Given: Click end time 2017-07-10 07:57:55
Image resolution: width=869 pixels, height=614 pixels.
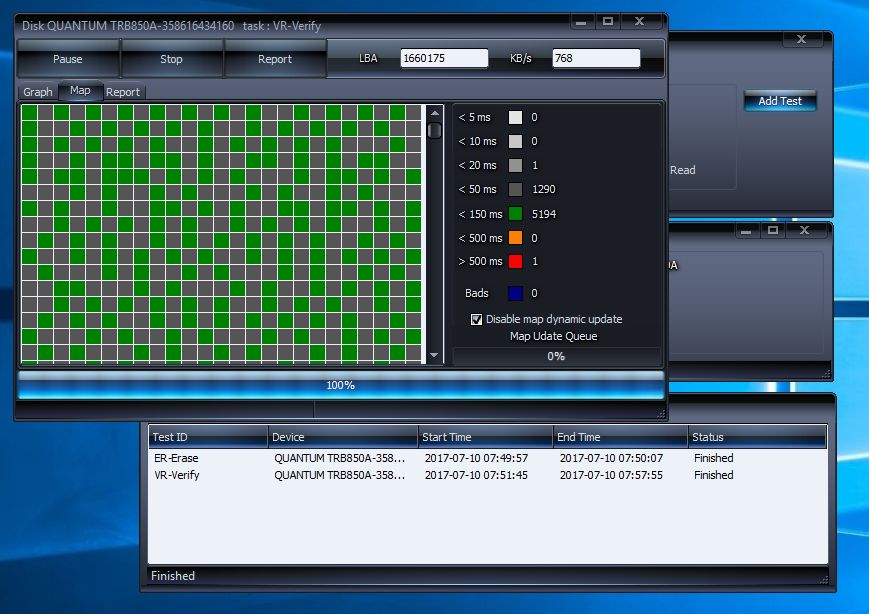Looking at the screenshot, I should coord(611,475).
